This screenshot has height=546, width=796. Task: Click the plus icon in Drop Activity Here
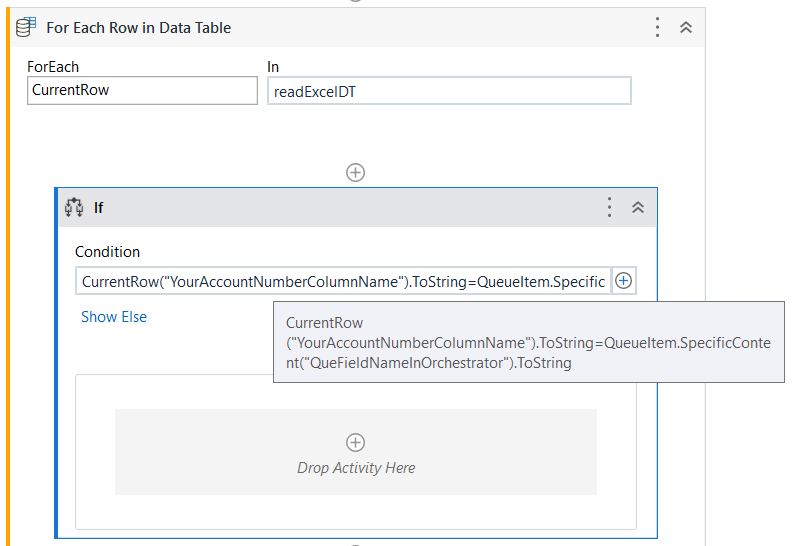[x=355, y=442]
